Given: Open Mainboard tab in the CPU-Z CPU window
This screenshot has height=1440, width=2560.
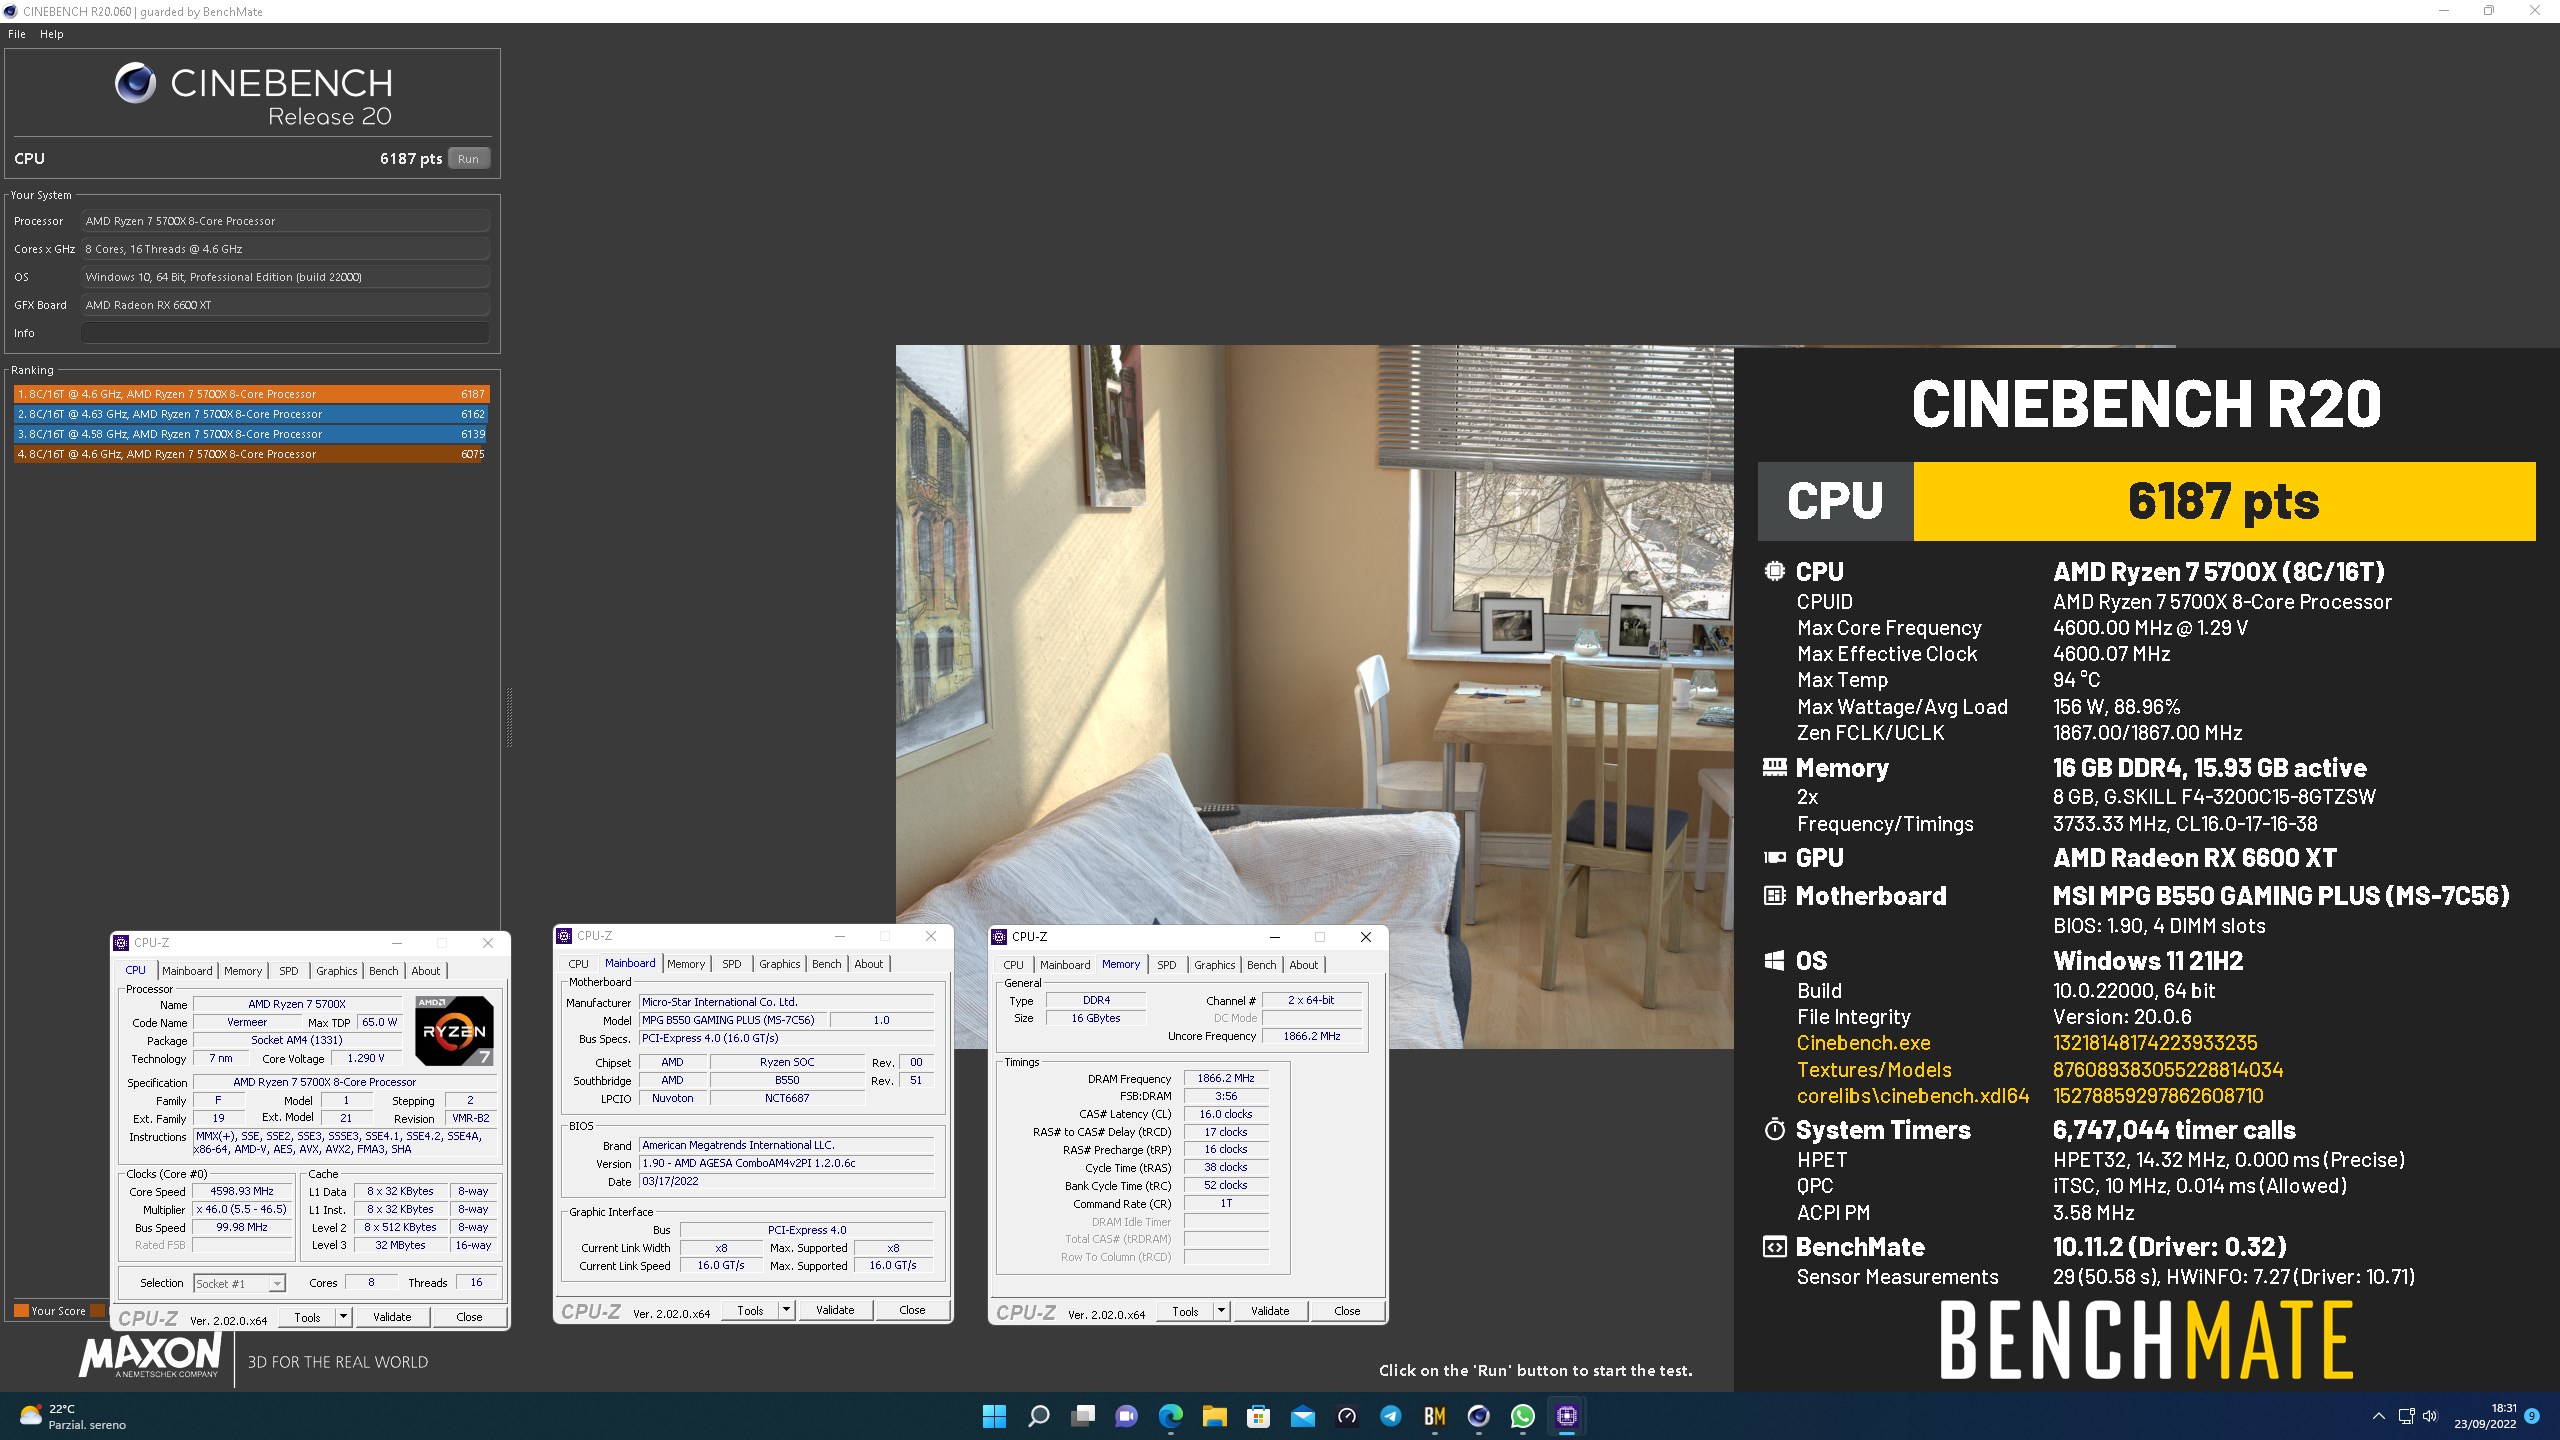Looking at the screenshot, I should pos(187,971).
